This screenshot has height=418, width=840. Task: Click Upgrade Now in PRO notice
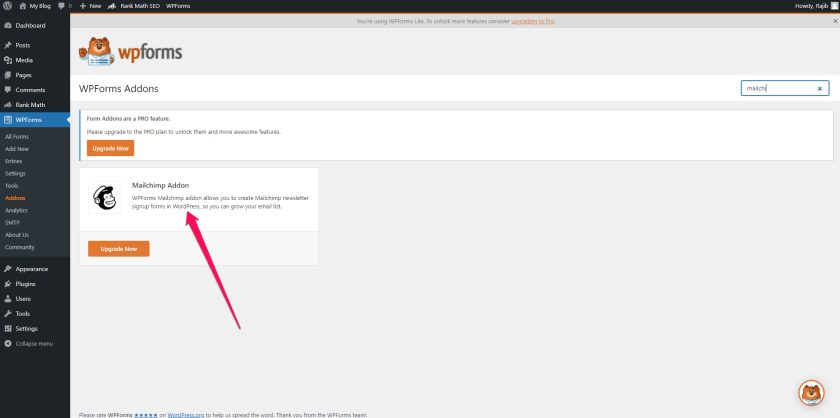[110, 148]
